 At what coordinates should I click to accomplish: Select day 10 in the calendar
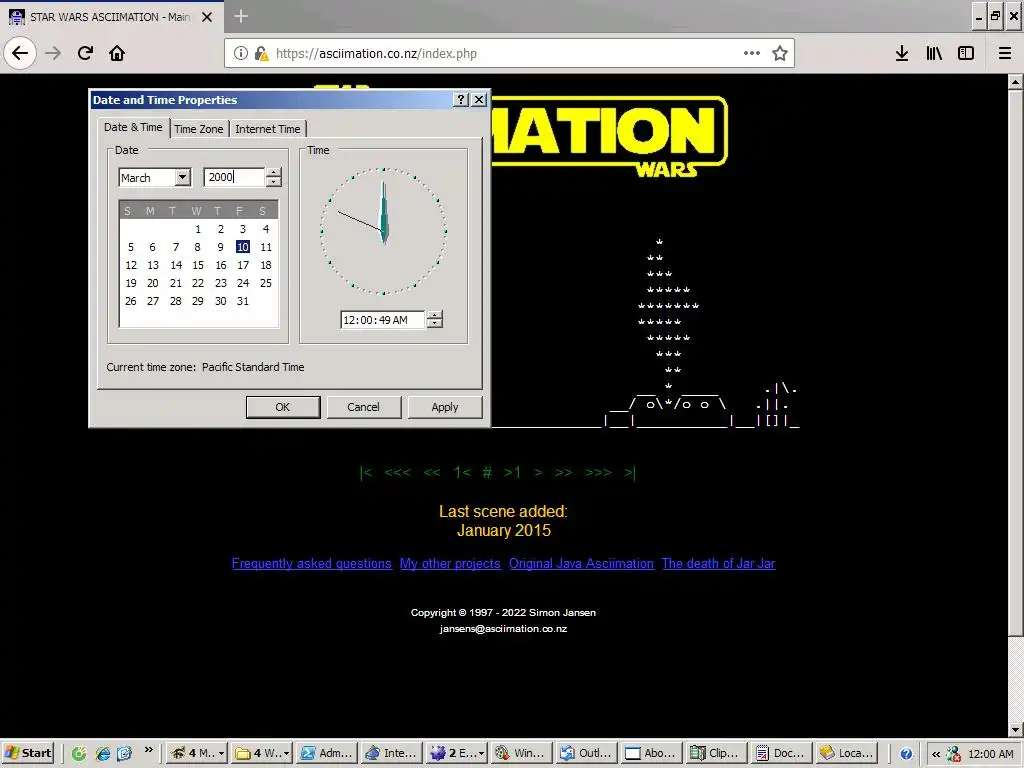coord(243,247)
